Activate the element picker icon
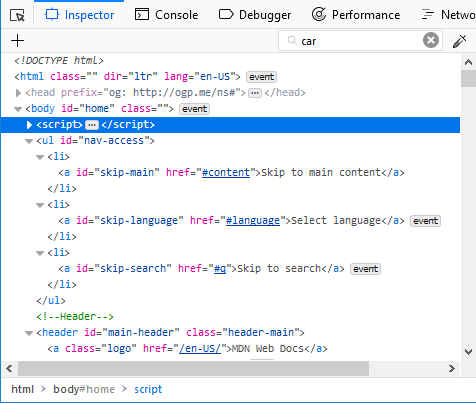The width and height of the screenshot is (476, 403). pos(17,15)
